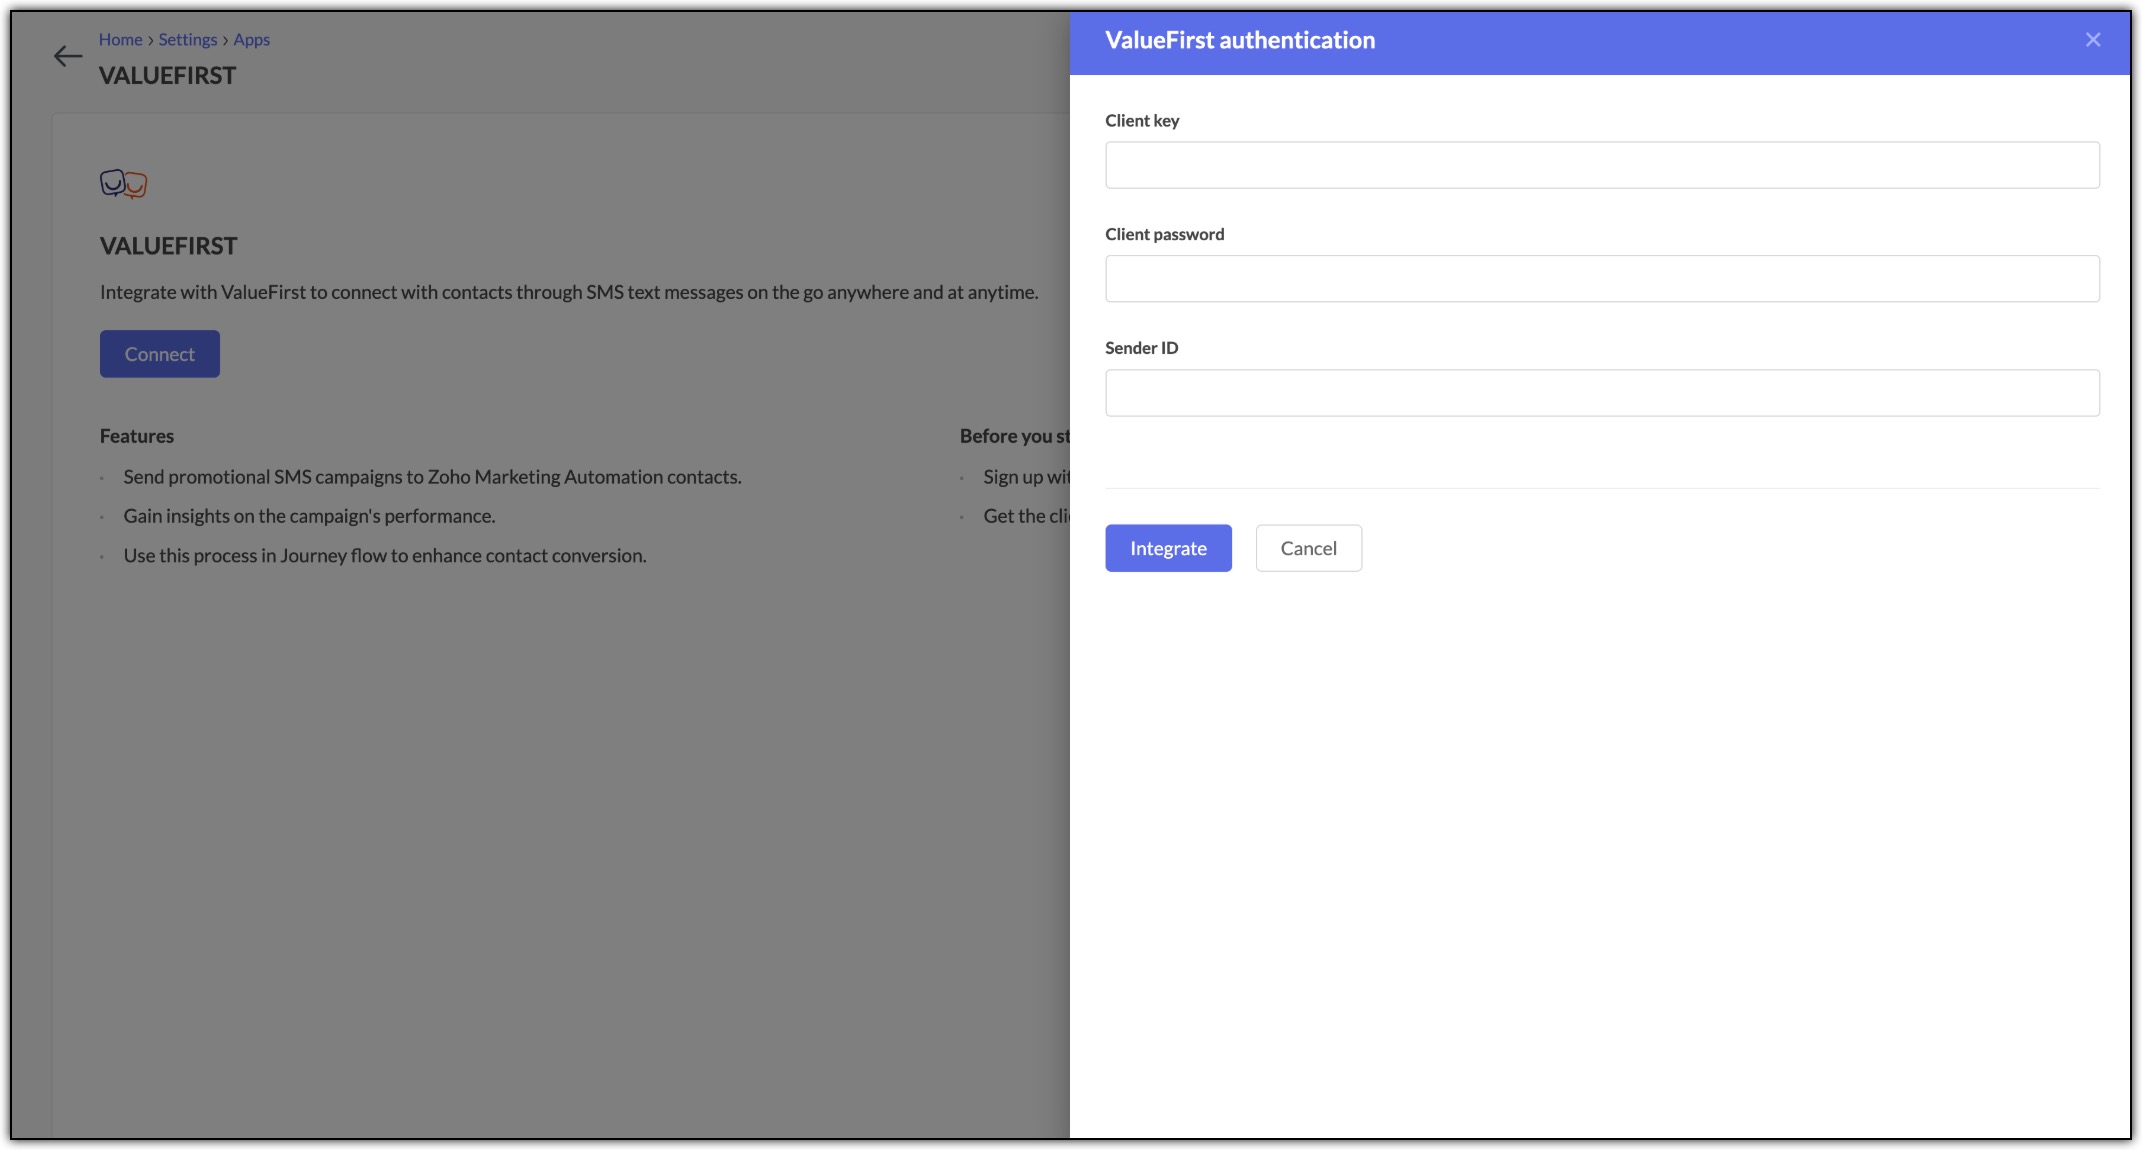The image size is (2142, 1150).
Task: Click the ValueFirst chat bubbles logo
Action: coord(124,184)
